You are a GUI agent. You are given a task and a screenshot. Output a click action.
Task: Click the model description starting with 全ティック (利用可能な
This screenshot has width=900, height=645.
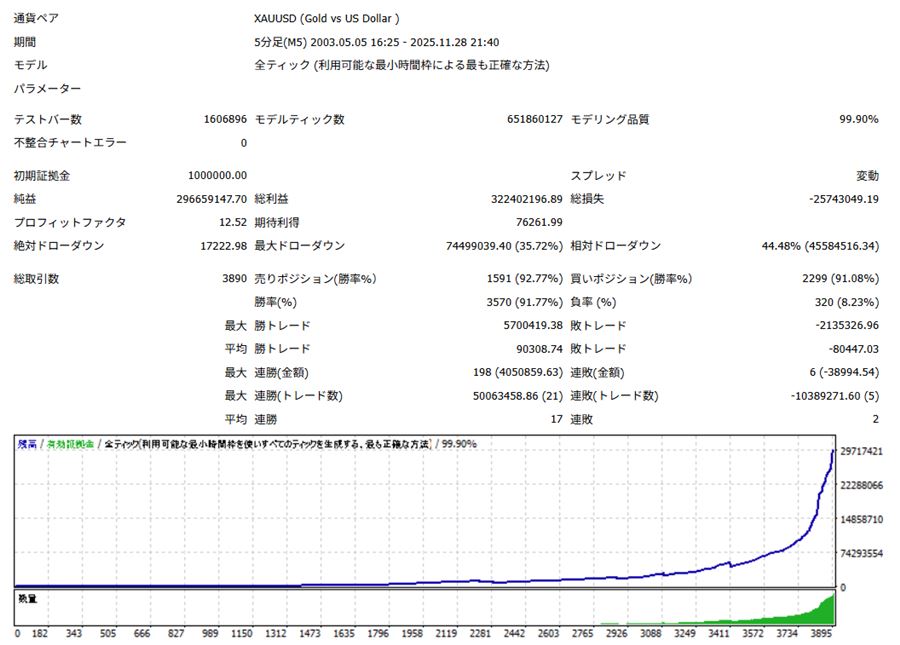(x=402, y=65)
